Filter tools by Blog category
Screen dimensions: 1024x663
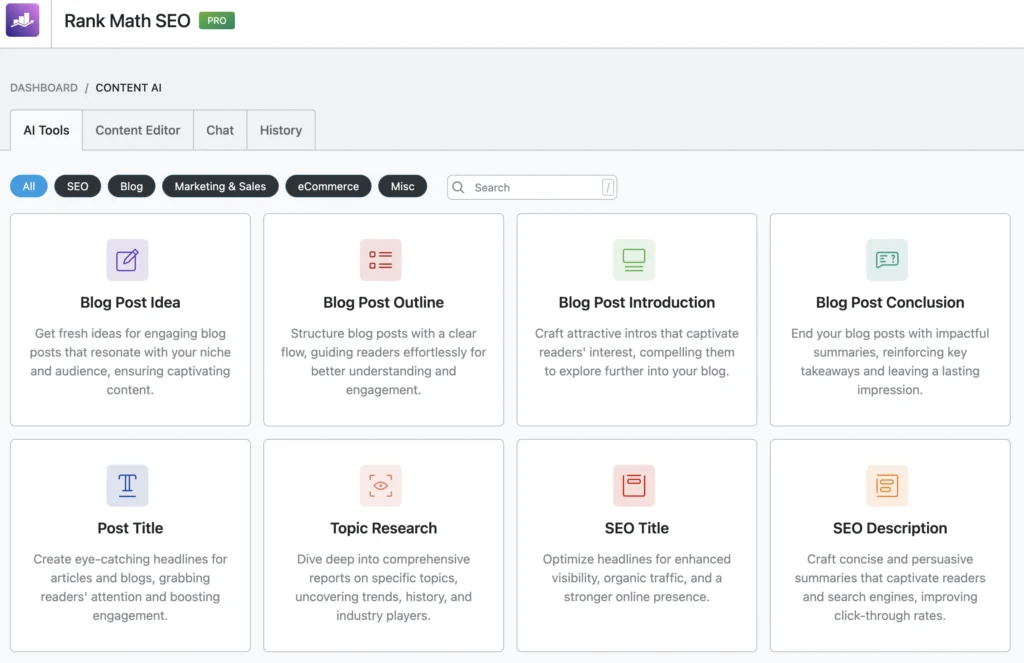pyautogui.click(x=131, y=186)
